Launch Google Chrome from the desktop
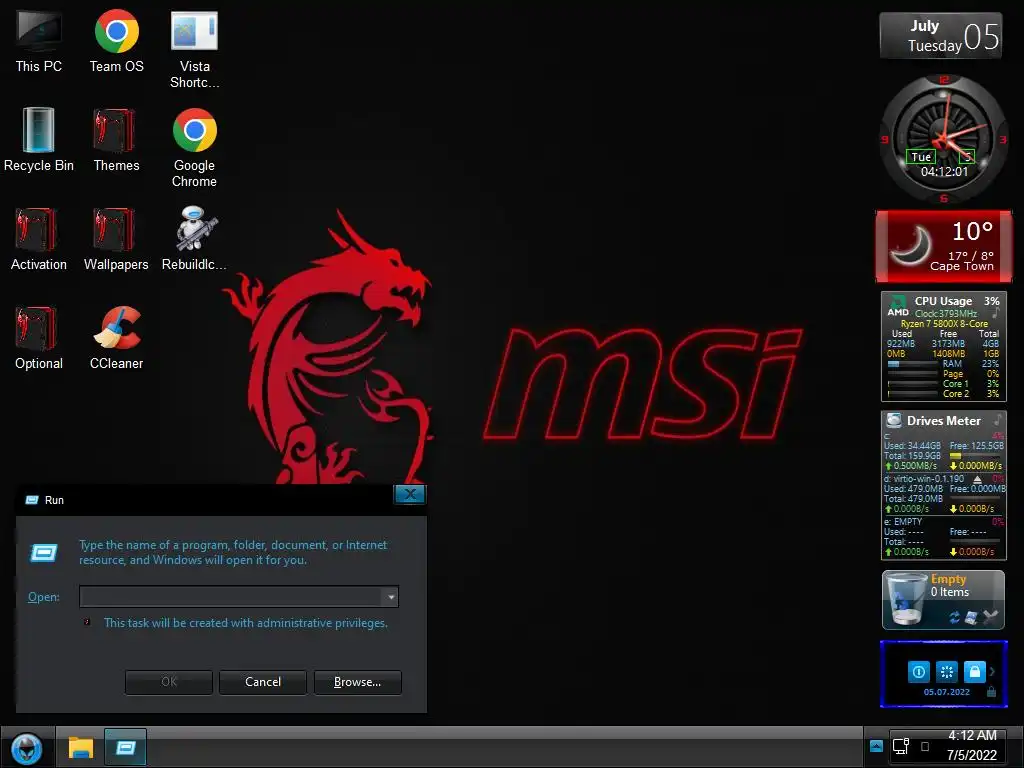1024x768 pixels. coord(194,148)
